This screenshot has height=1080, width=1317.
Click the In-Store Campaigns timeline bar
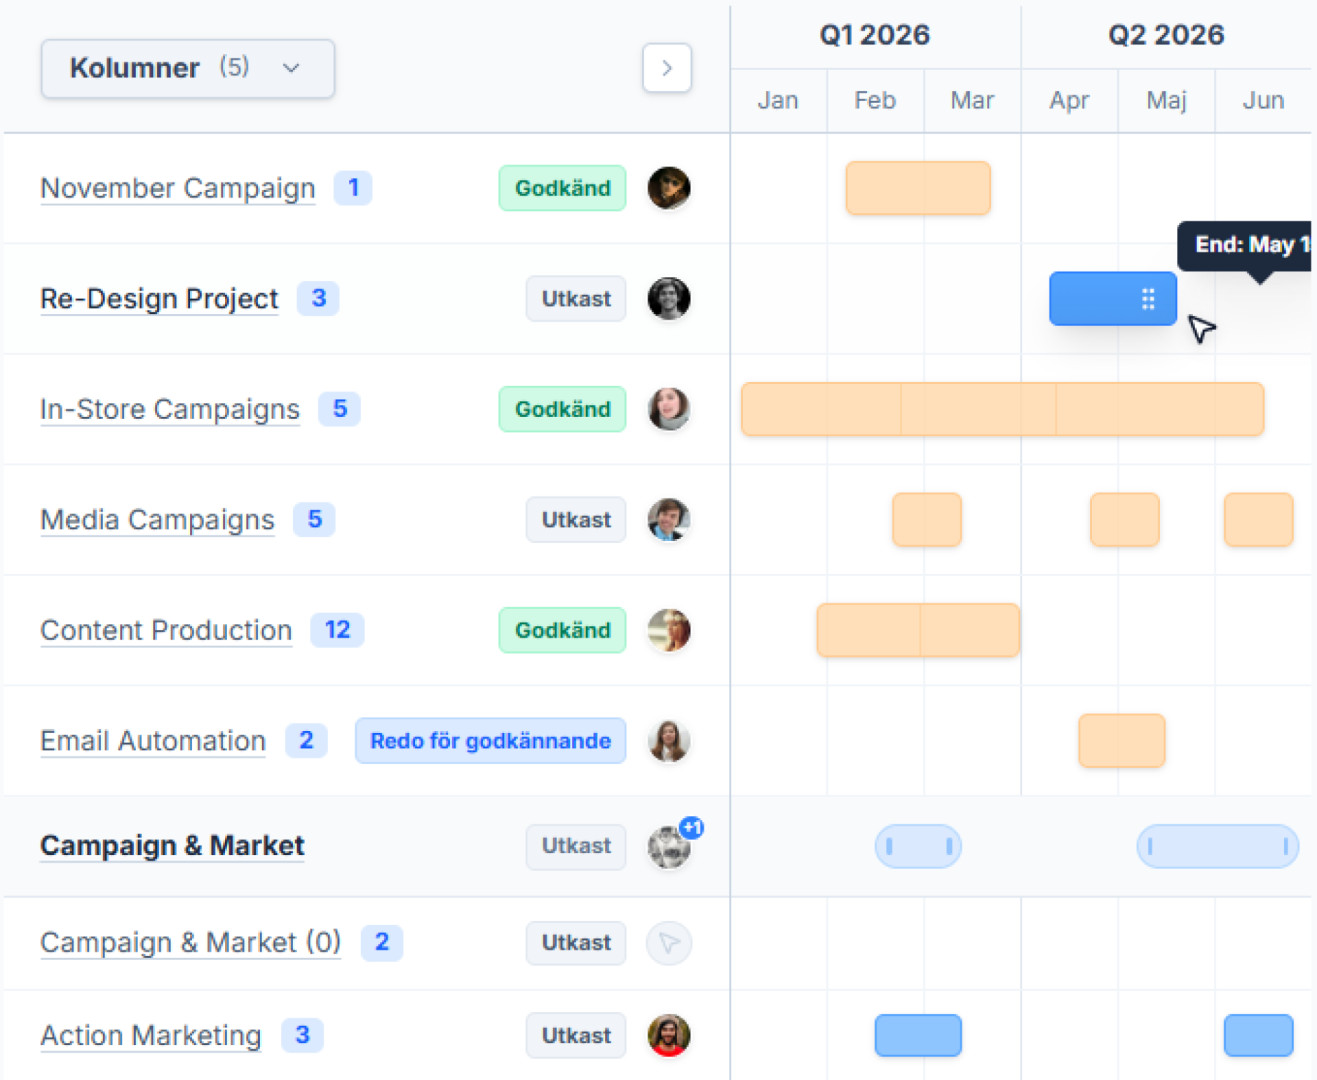(1002, 409)
